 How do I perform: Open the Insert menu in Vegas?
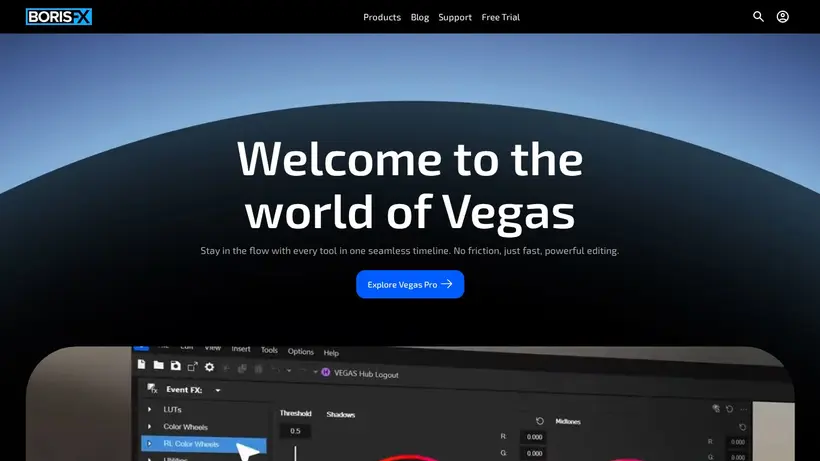click(x=241, y=349)
